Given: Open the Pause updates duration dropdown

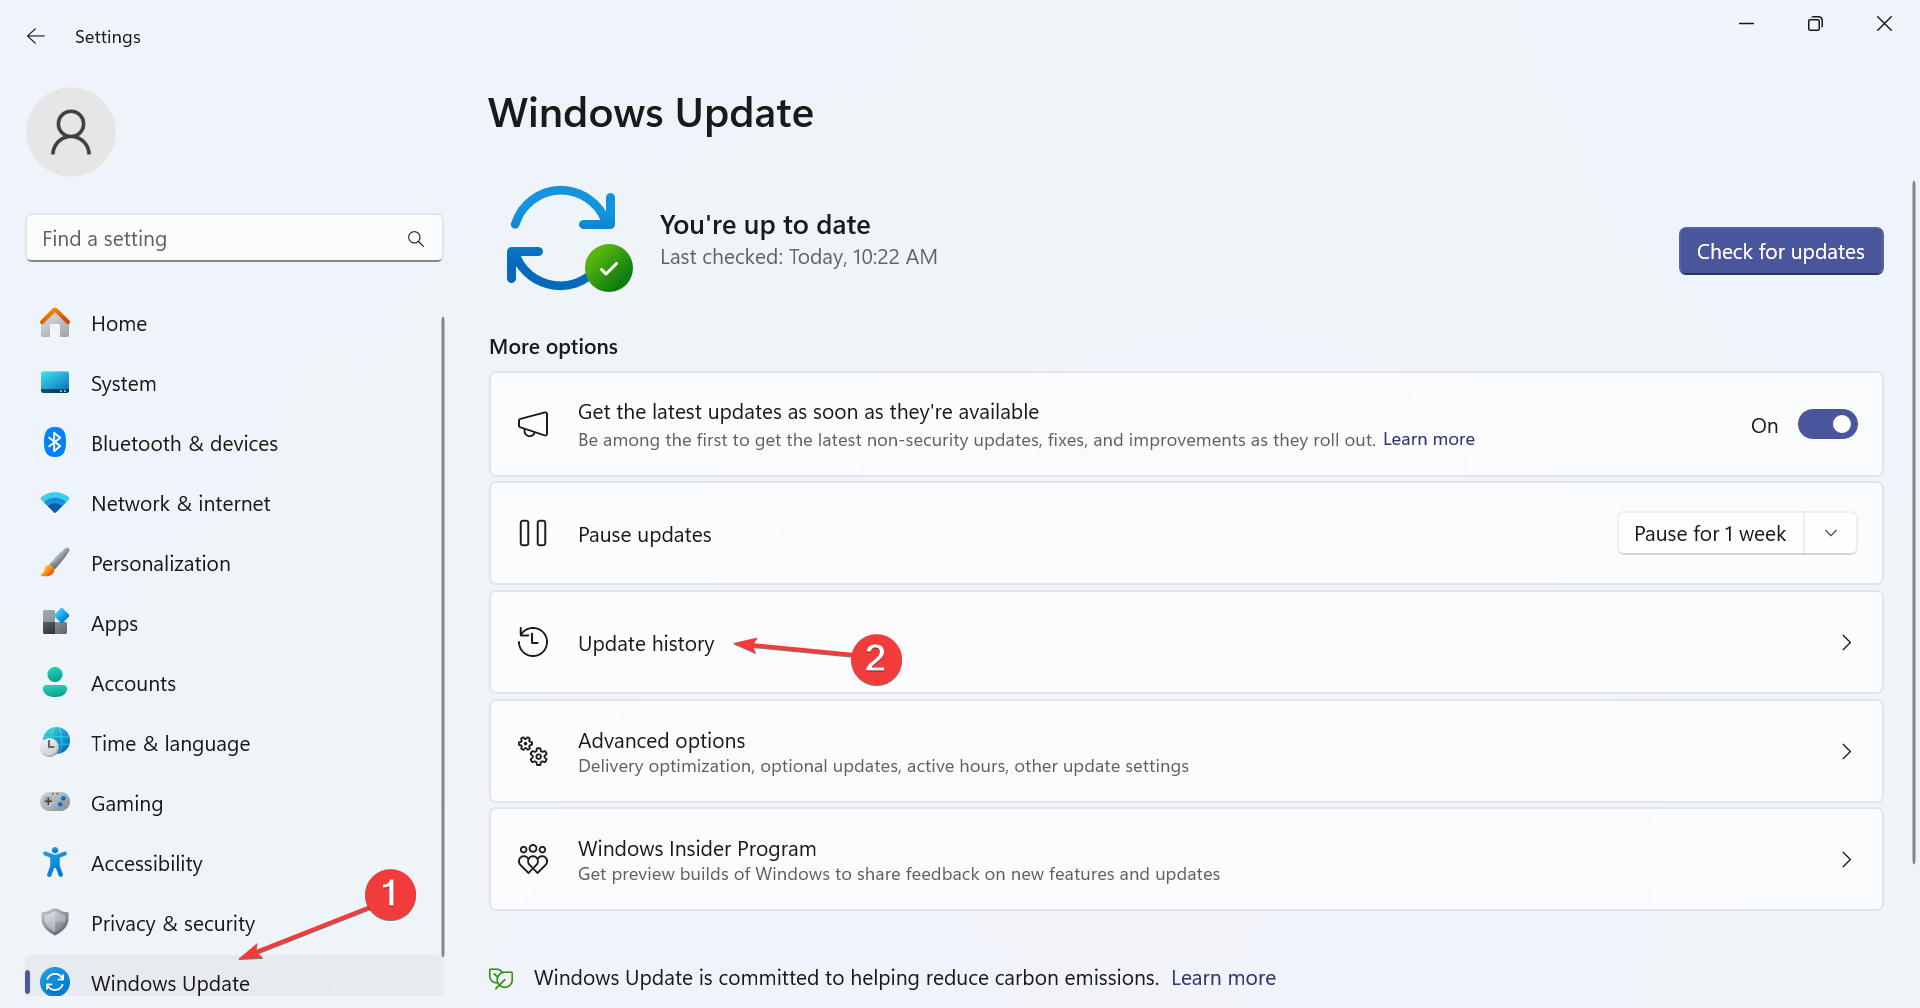Looking at the screenshot, I should [1831, 533].
